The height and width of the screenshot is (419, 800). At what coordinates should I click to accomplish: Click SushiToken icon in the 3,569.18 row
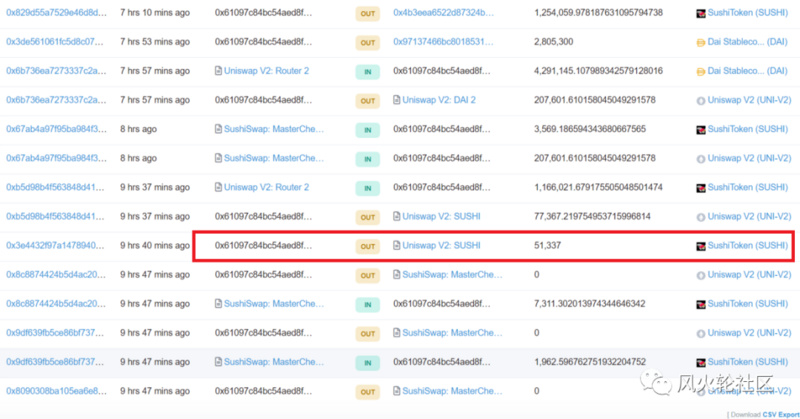(701, 130)
